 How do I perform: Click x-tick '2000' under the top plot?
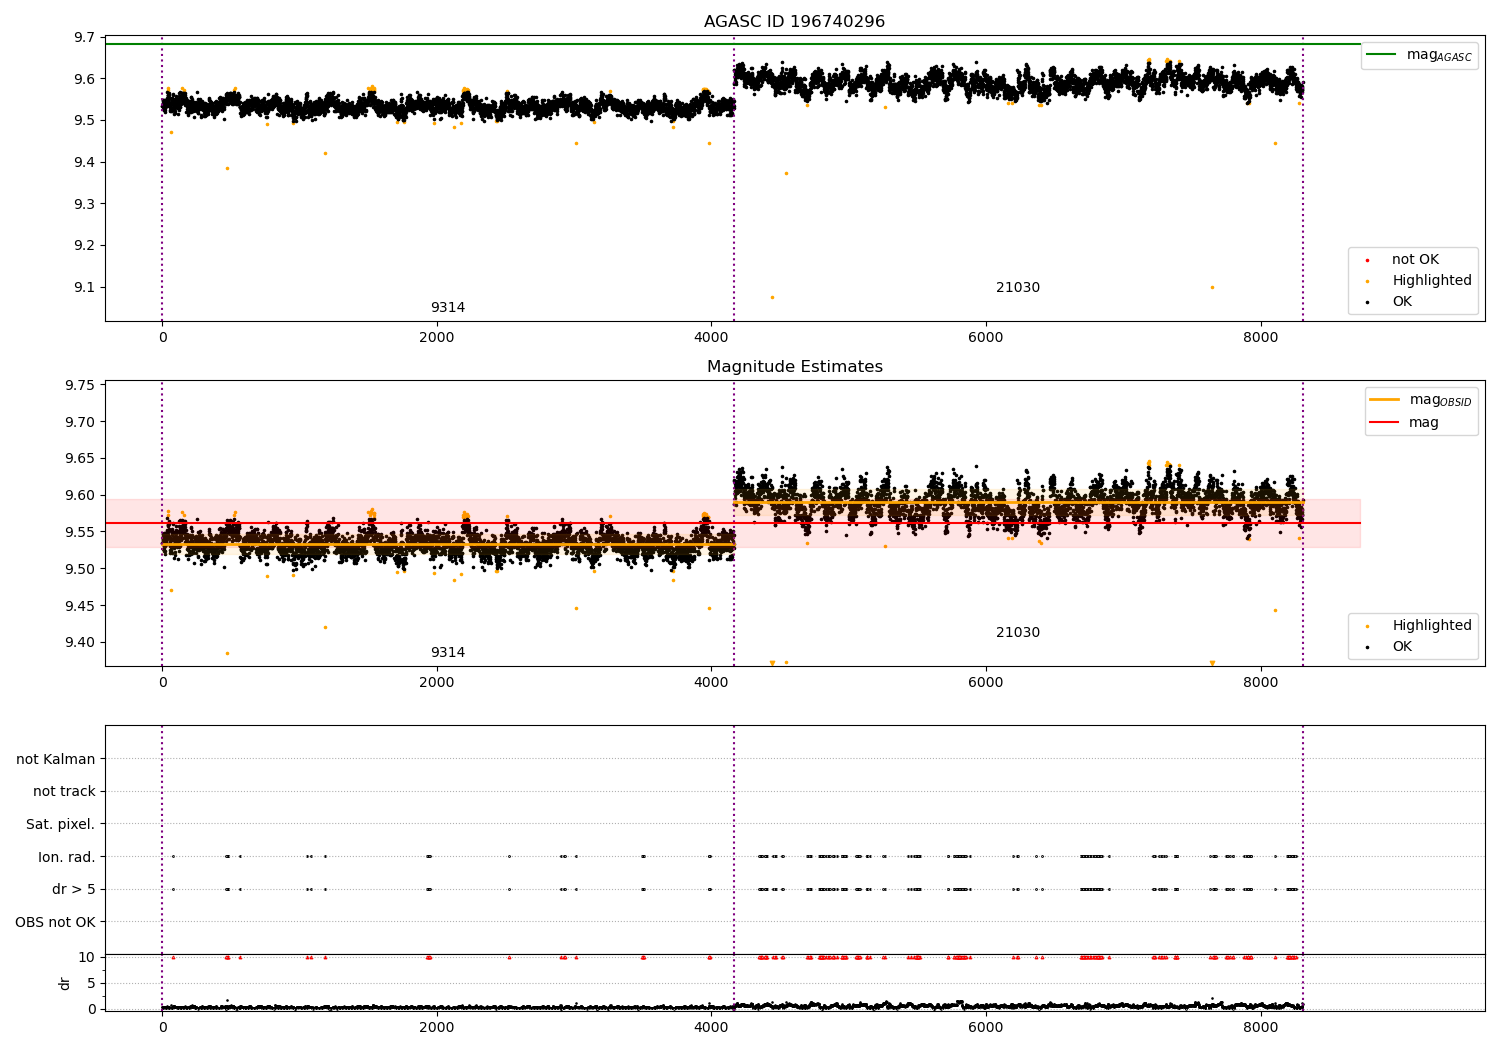(x=437, y=337)
